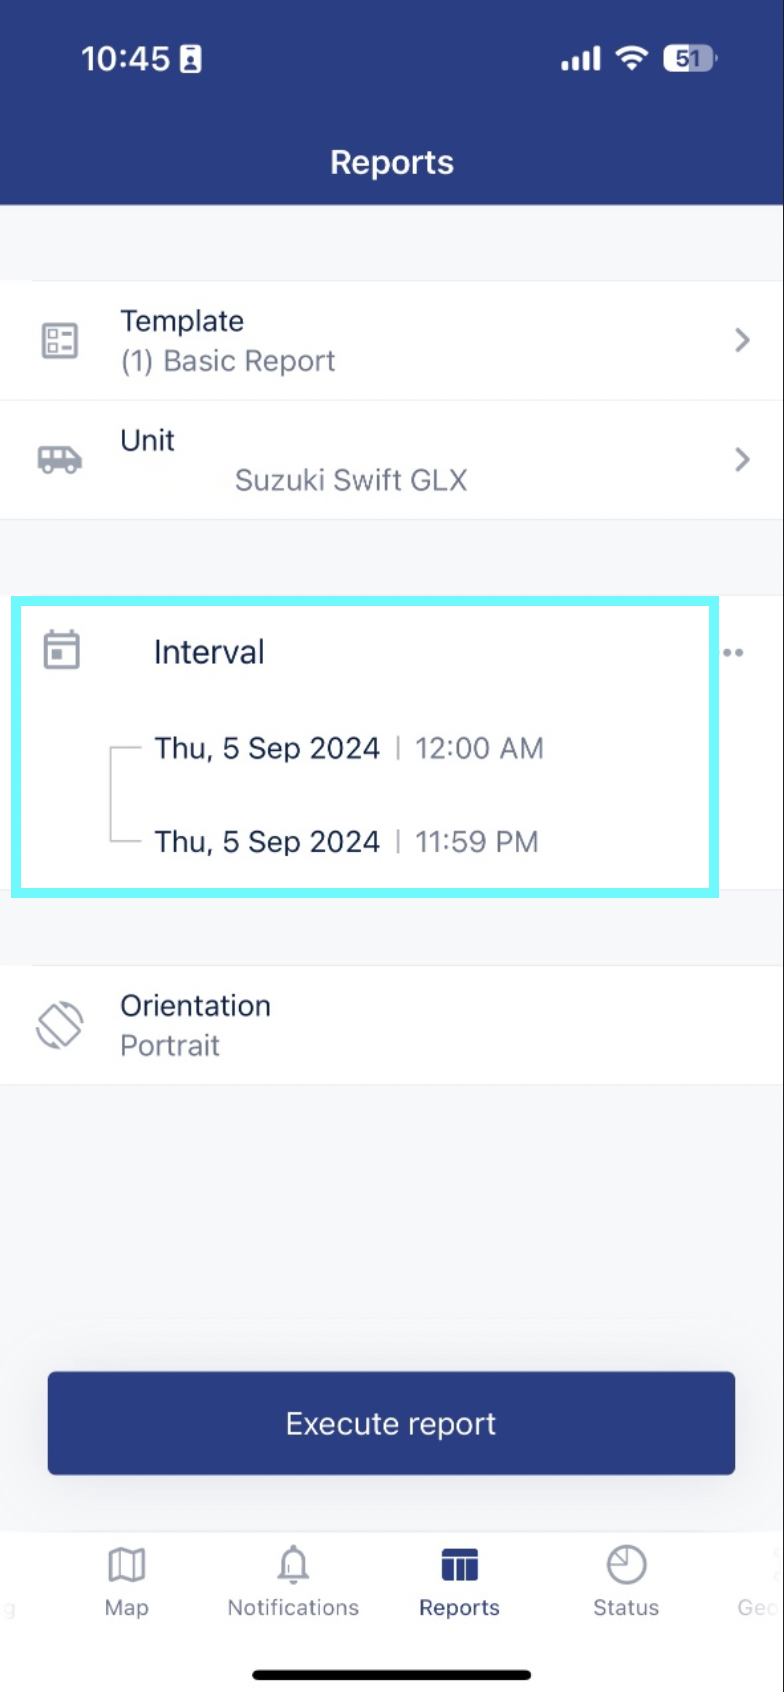Screen dimensions: 784x1692
Task: Open the Status clock icon
Action: [x=626, y=1564]
